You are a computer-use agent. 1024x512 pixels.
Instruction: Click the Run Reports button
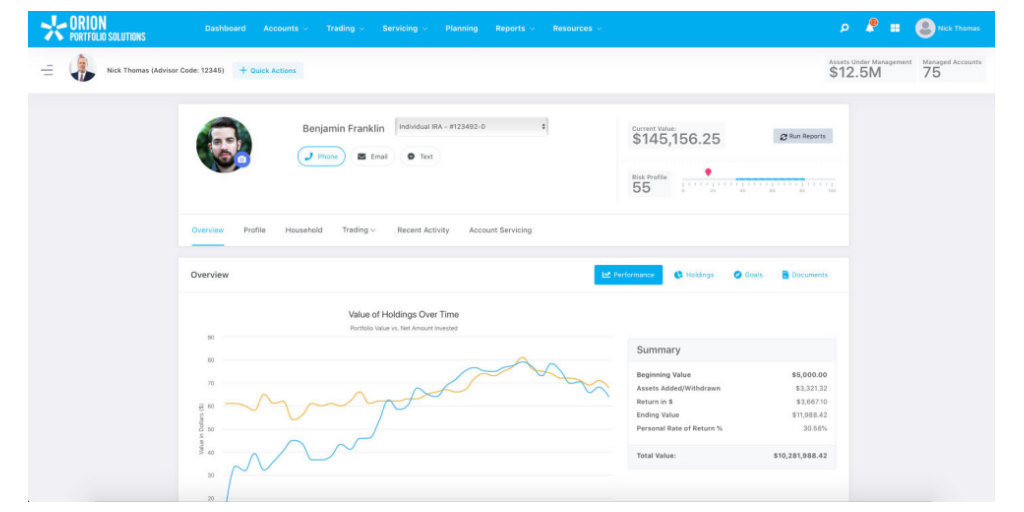802,136
